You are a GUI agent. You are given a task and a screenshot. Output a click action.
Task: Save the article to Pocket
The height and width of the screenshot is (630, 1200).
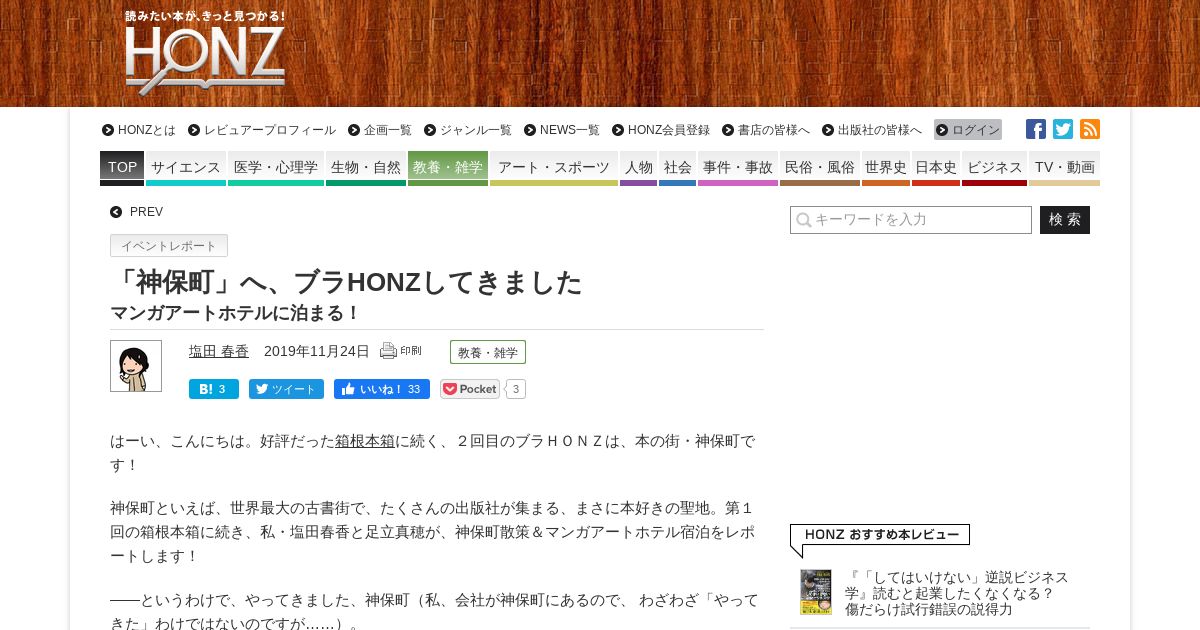[470, 389]
